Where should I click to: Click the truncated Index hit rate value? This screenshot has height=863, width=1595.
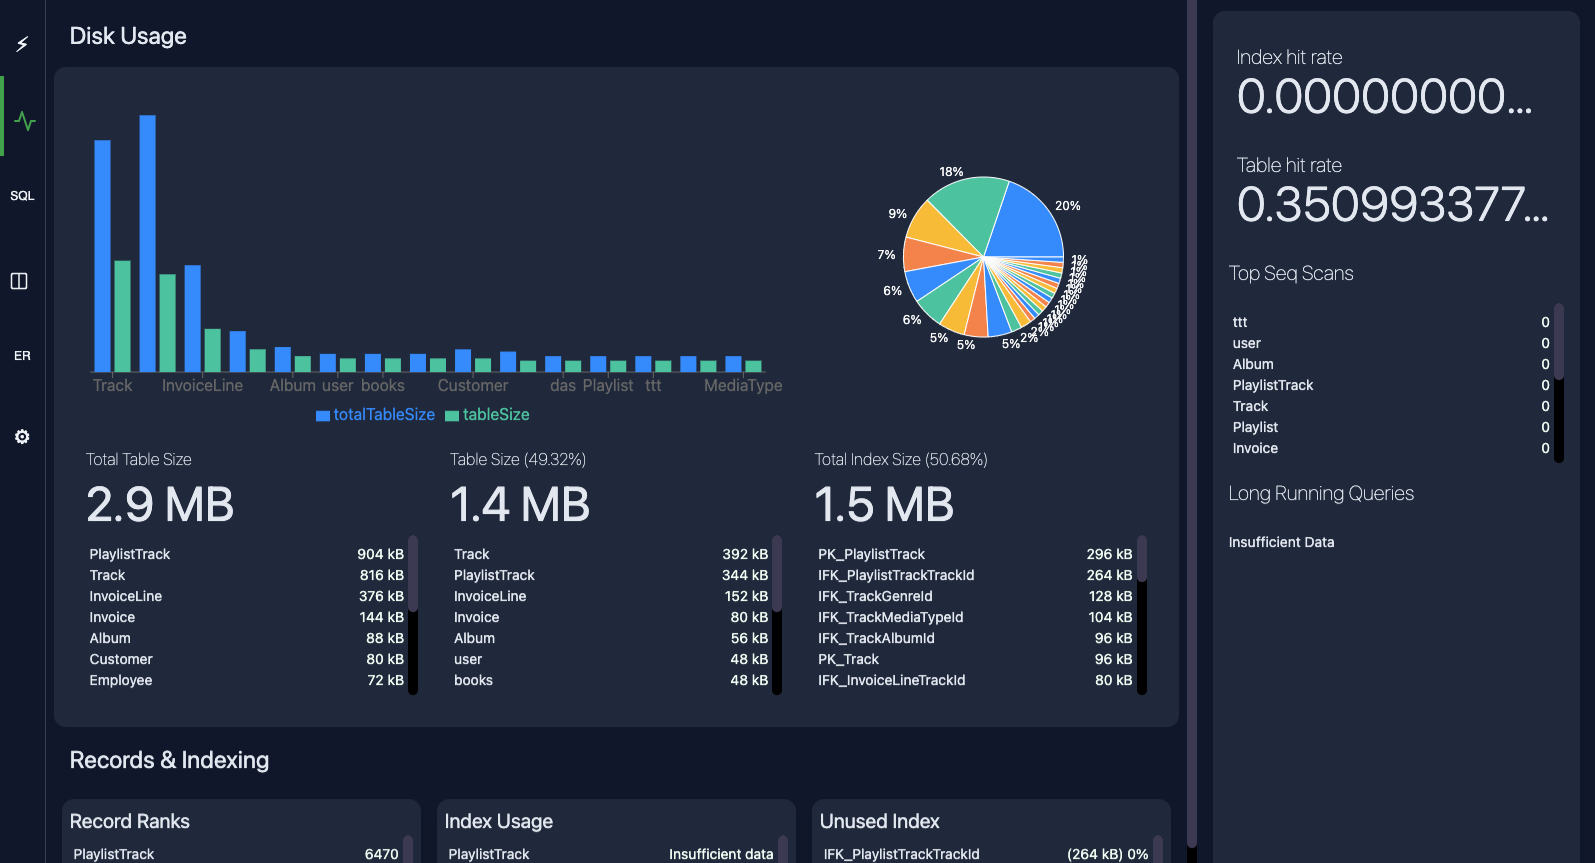1384,97
